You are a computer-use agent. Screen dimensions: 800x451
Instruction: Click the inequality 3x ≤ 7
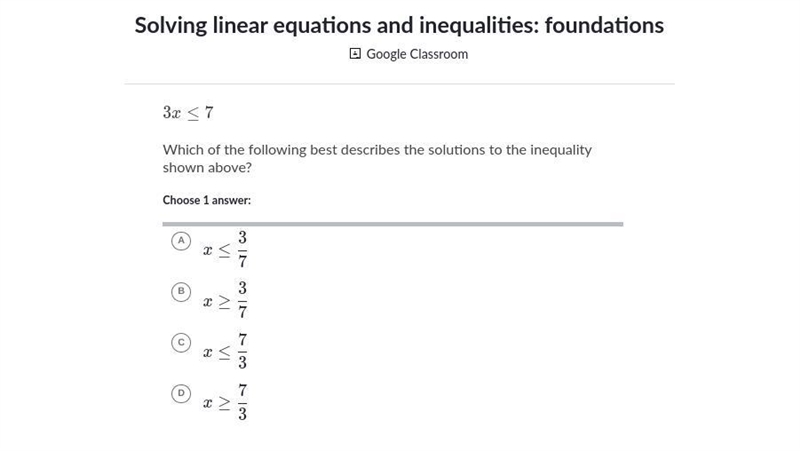tap(188, 113)
